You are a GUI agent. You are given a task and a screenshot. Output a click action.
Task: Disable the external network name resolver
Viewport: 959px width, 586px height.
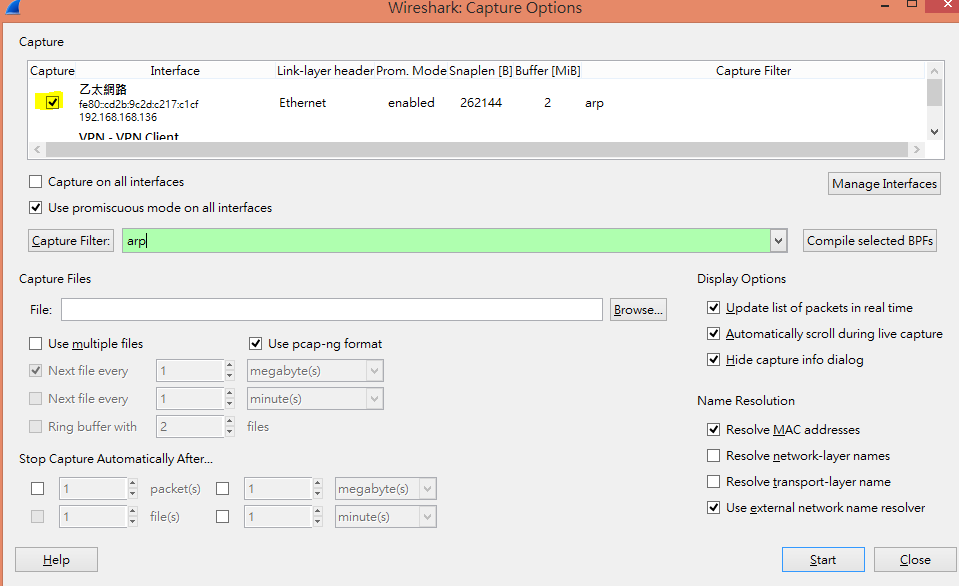coord(713,507)
